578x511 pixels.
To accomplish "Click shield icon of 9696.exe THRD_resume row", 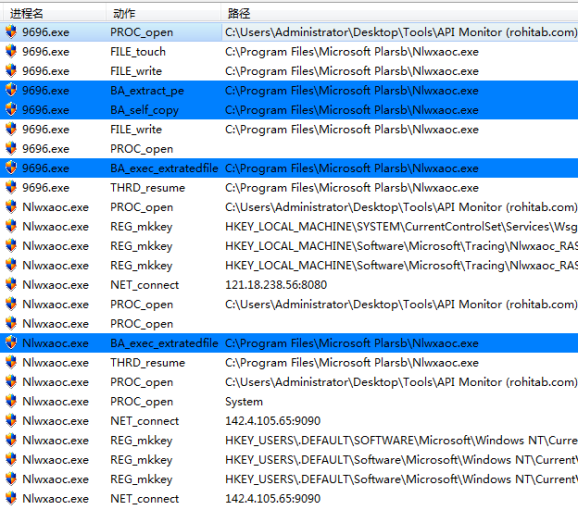I will click(x=11, y=188).
